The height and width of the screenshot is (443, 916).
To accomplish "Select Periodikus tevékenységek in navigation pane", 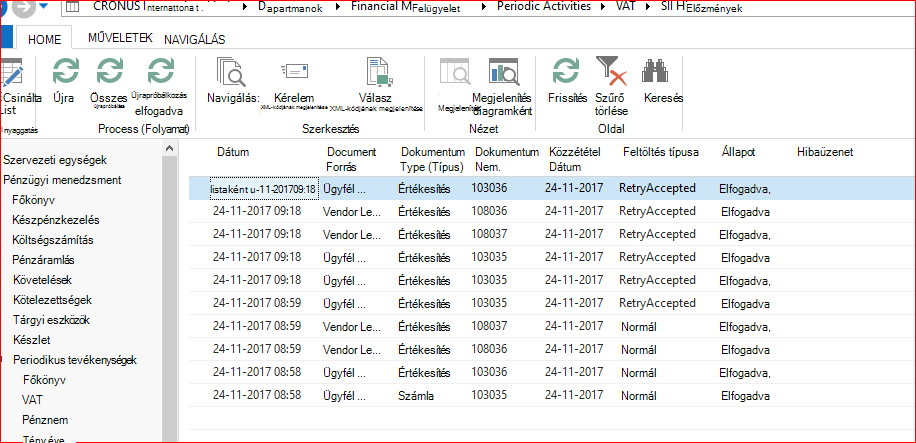I will [x=75, y=359].
